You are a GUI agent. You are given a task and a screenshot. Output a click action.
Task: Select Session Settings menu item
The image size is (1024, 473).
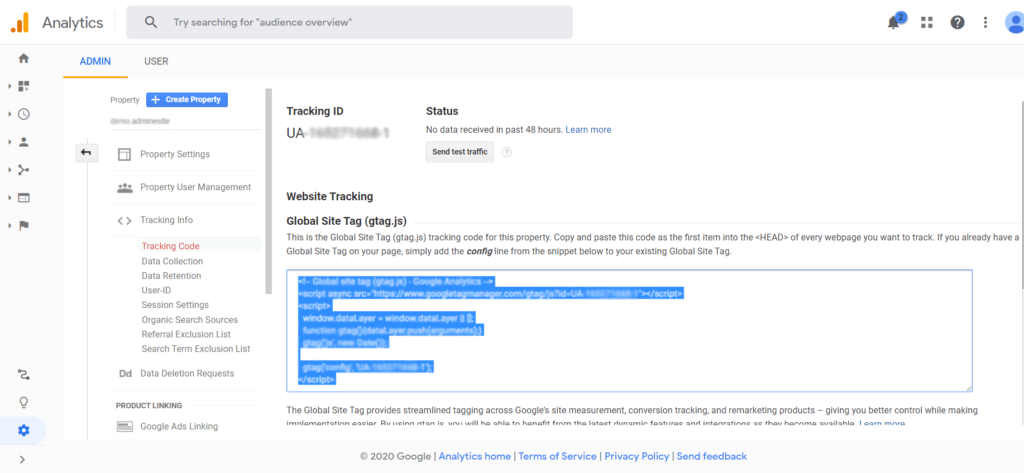tap(175, 305)
